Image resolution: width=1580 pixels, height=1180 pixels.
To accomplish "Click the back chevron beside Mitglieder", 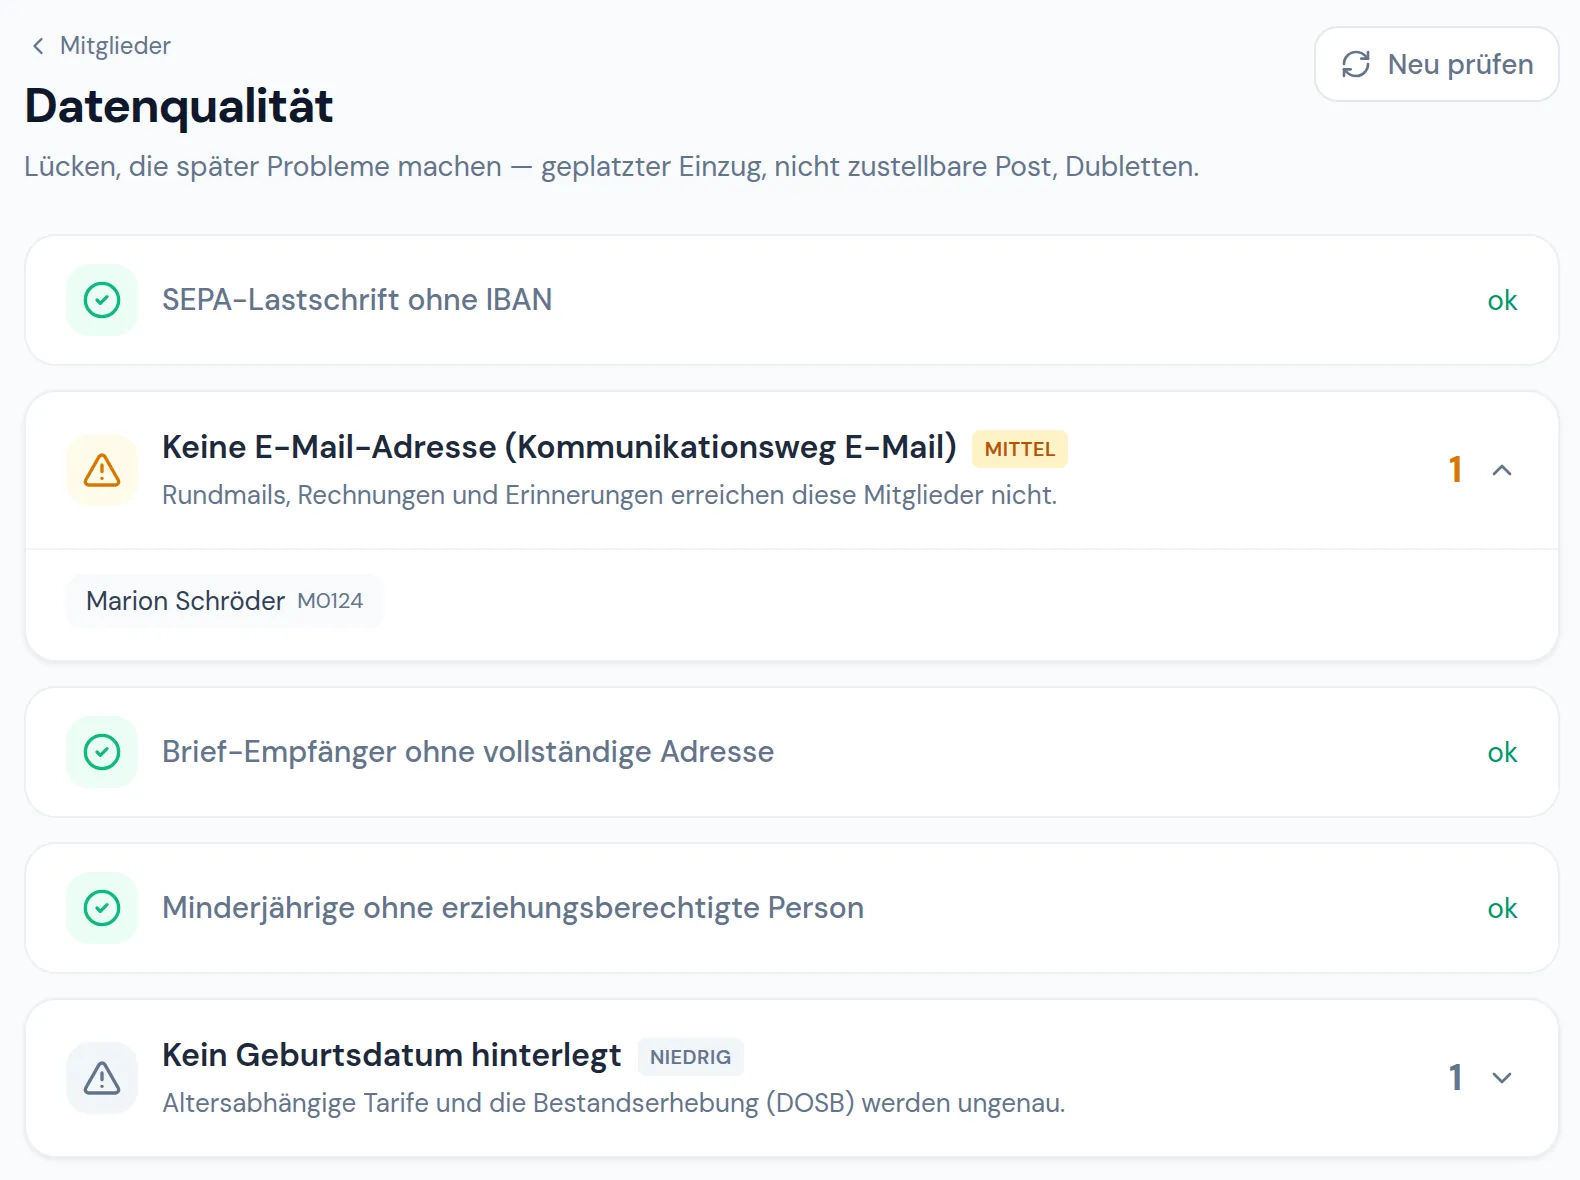I will pos(38,46).
